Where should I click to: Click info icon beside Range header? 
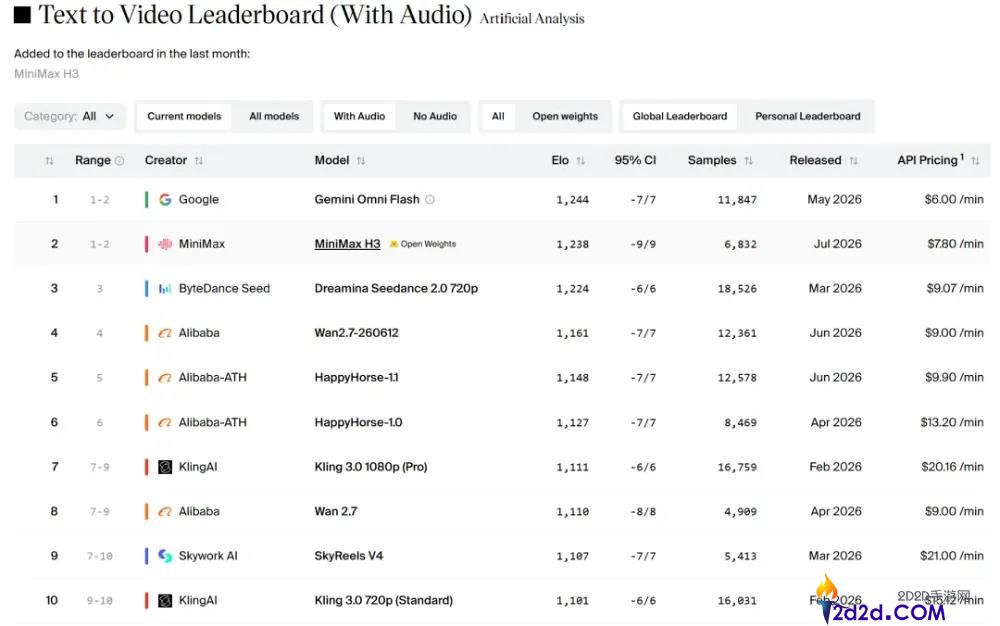point(119,161)
